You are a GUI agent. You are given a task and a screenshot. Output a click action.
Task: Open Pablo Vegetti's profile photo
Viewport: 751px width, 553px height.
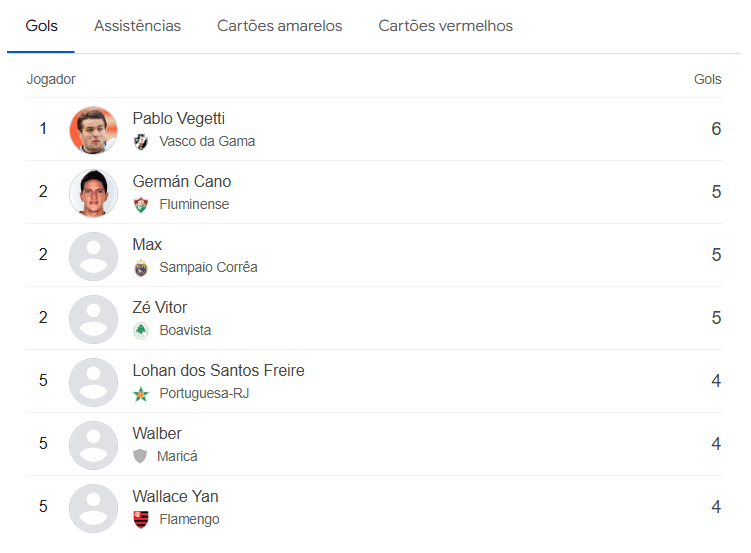tap(93, 130)
